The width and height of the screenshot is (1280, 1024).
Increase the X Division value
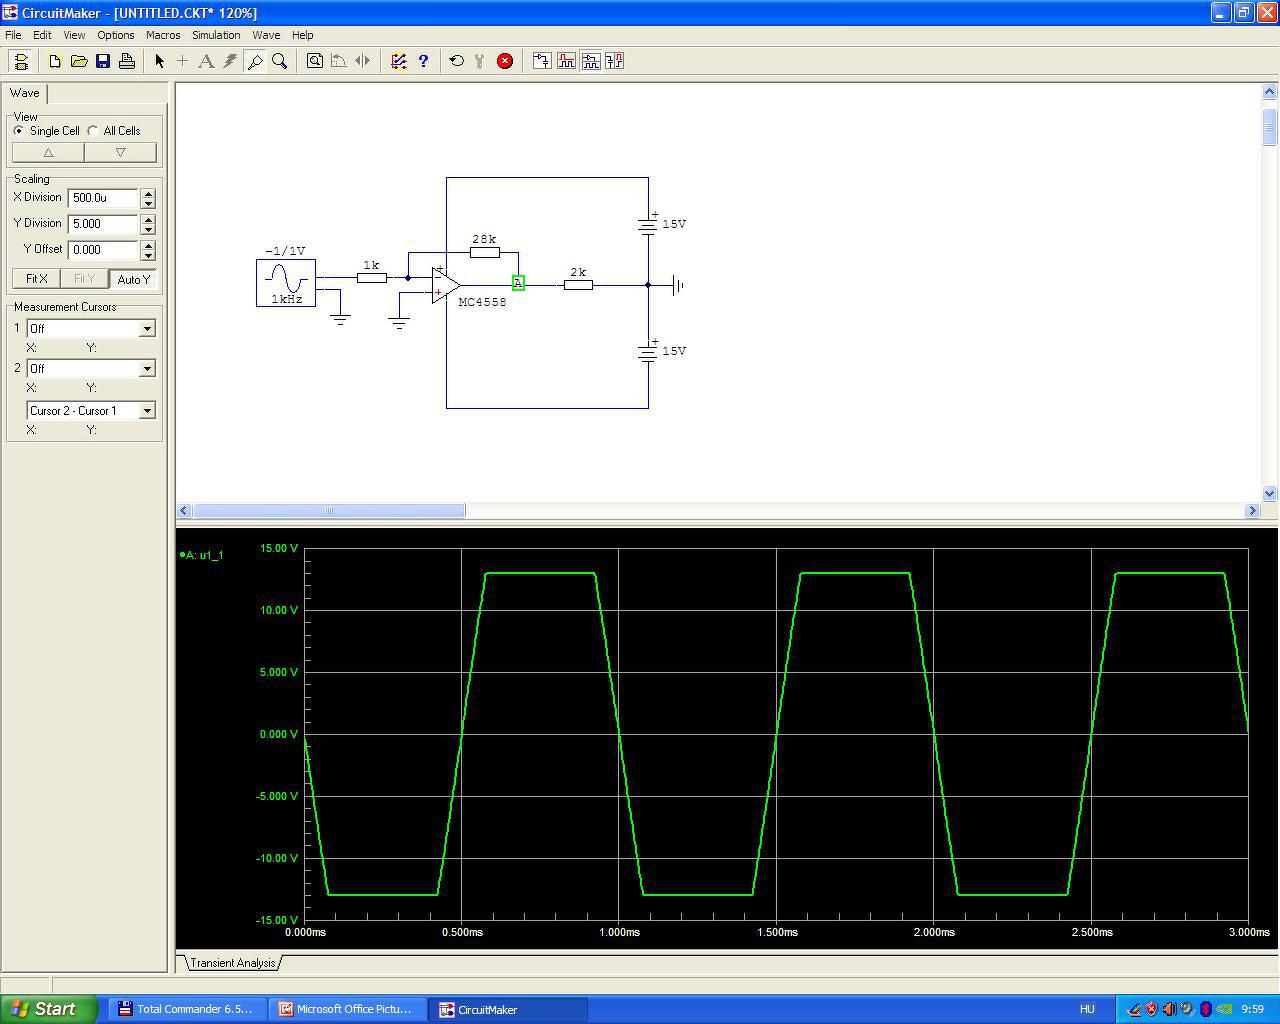pos(148,193)
